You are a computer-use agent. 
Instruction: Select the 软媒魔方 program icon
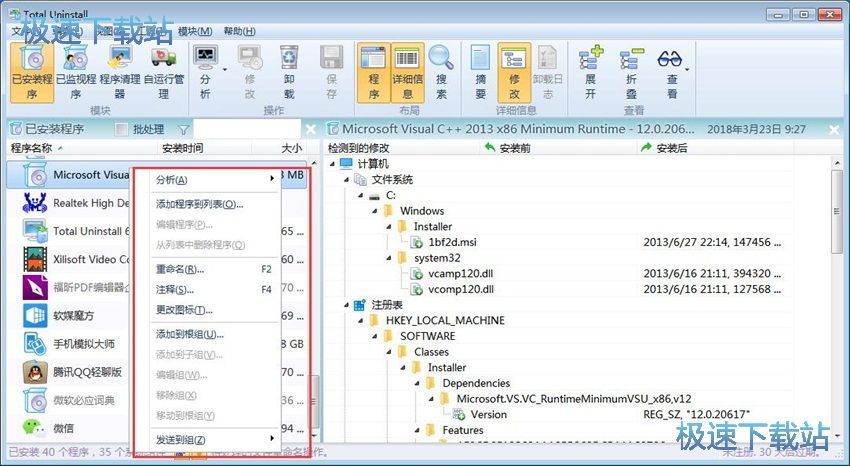tap(35, 315)
